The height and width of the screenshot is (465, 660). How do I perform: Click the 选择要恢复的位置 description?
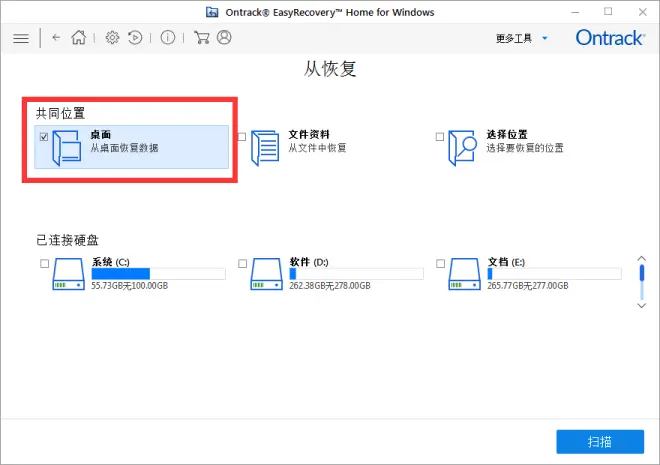525,148
